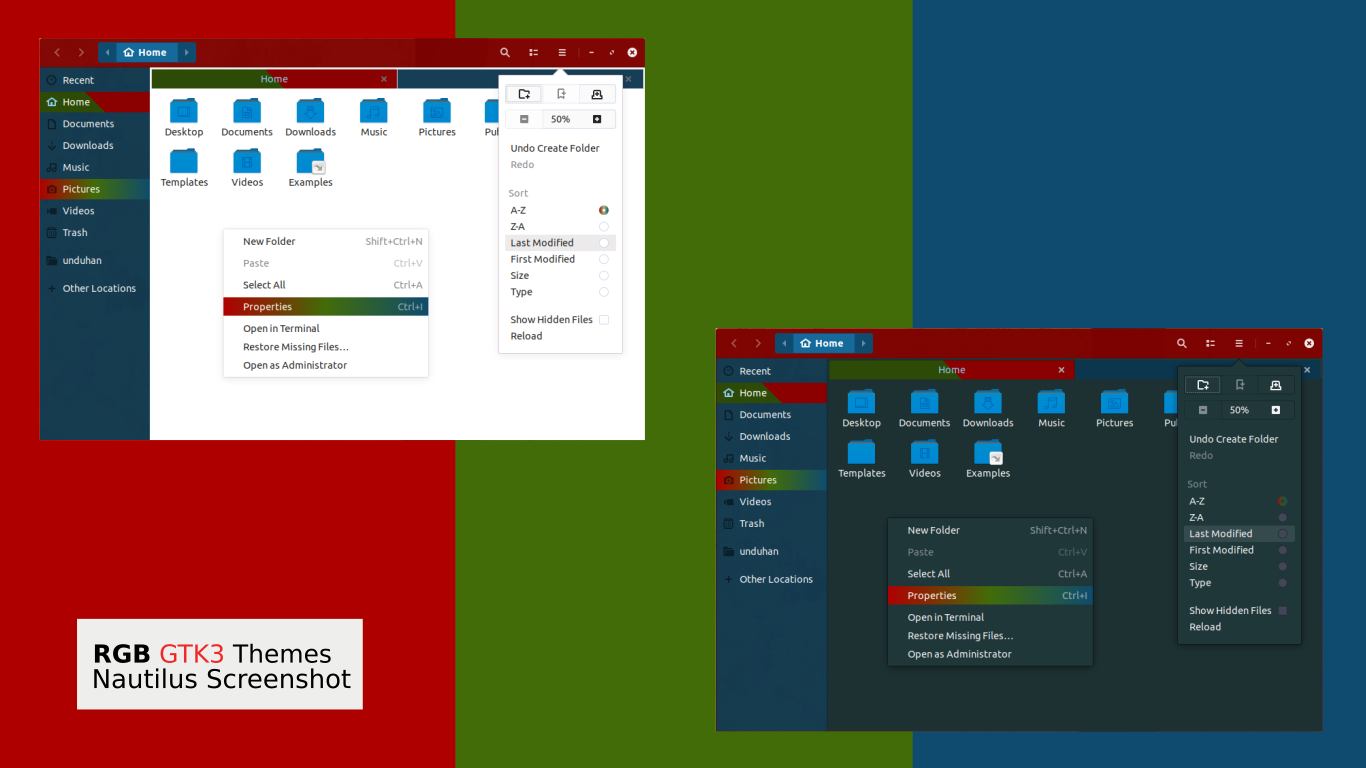This screenshot has height=768, width=1366.
Task: Zoom in with plus in the dark popover
Action: 1276,410
